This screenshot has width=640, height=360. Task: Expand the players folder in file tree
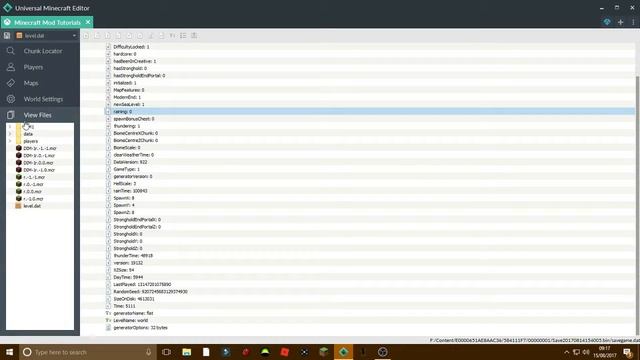[10, 141]
